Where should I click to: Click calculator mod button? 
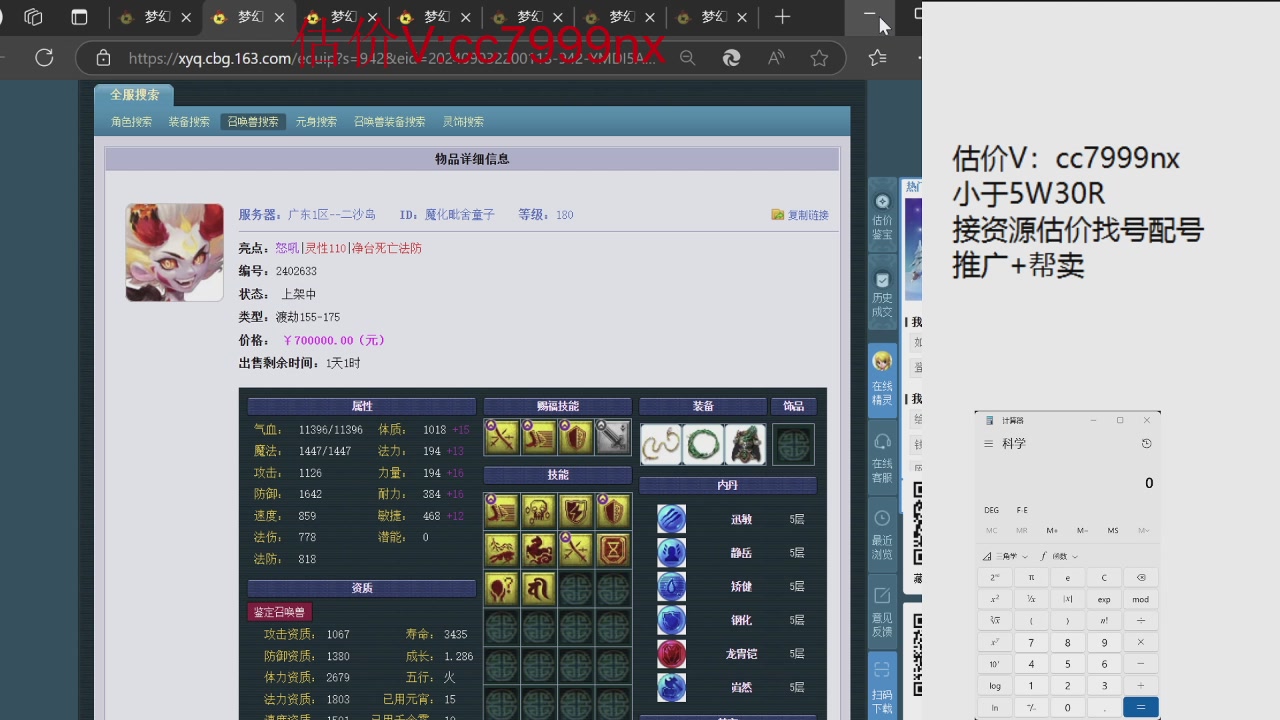pyautogui.click(x=1141, y=599)
